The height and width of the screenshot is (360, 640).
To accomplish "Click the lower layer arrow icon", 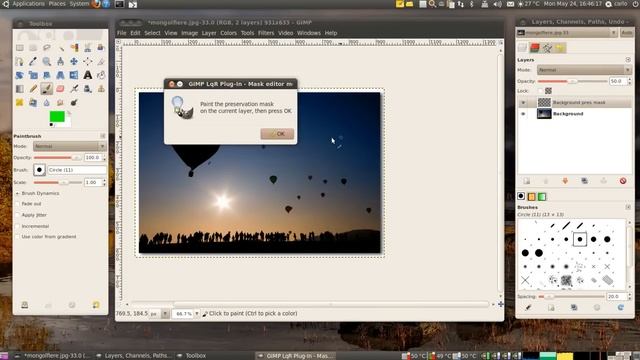I will (x=565, y=181).
